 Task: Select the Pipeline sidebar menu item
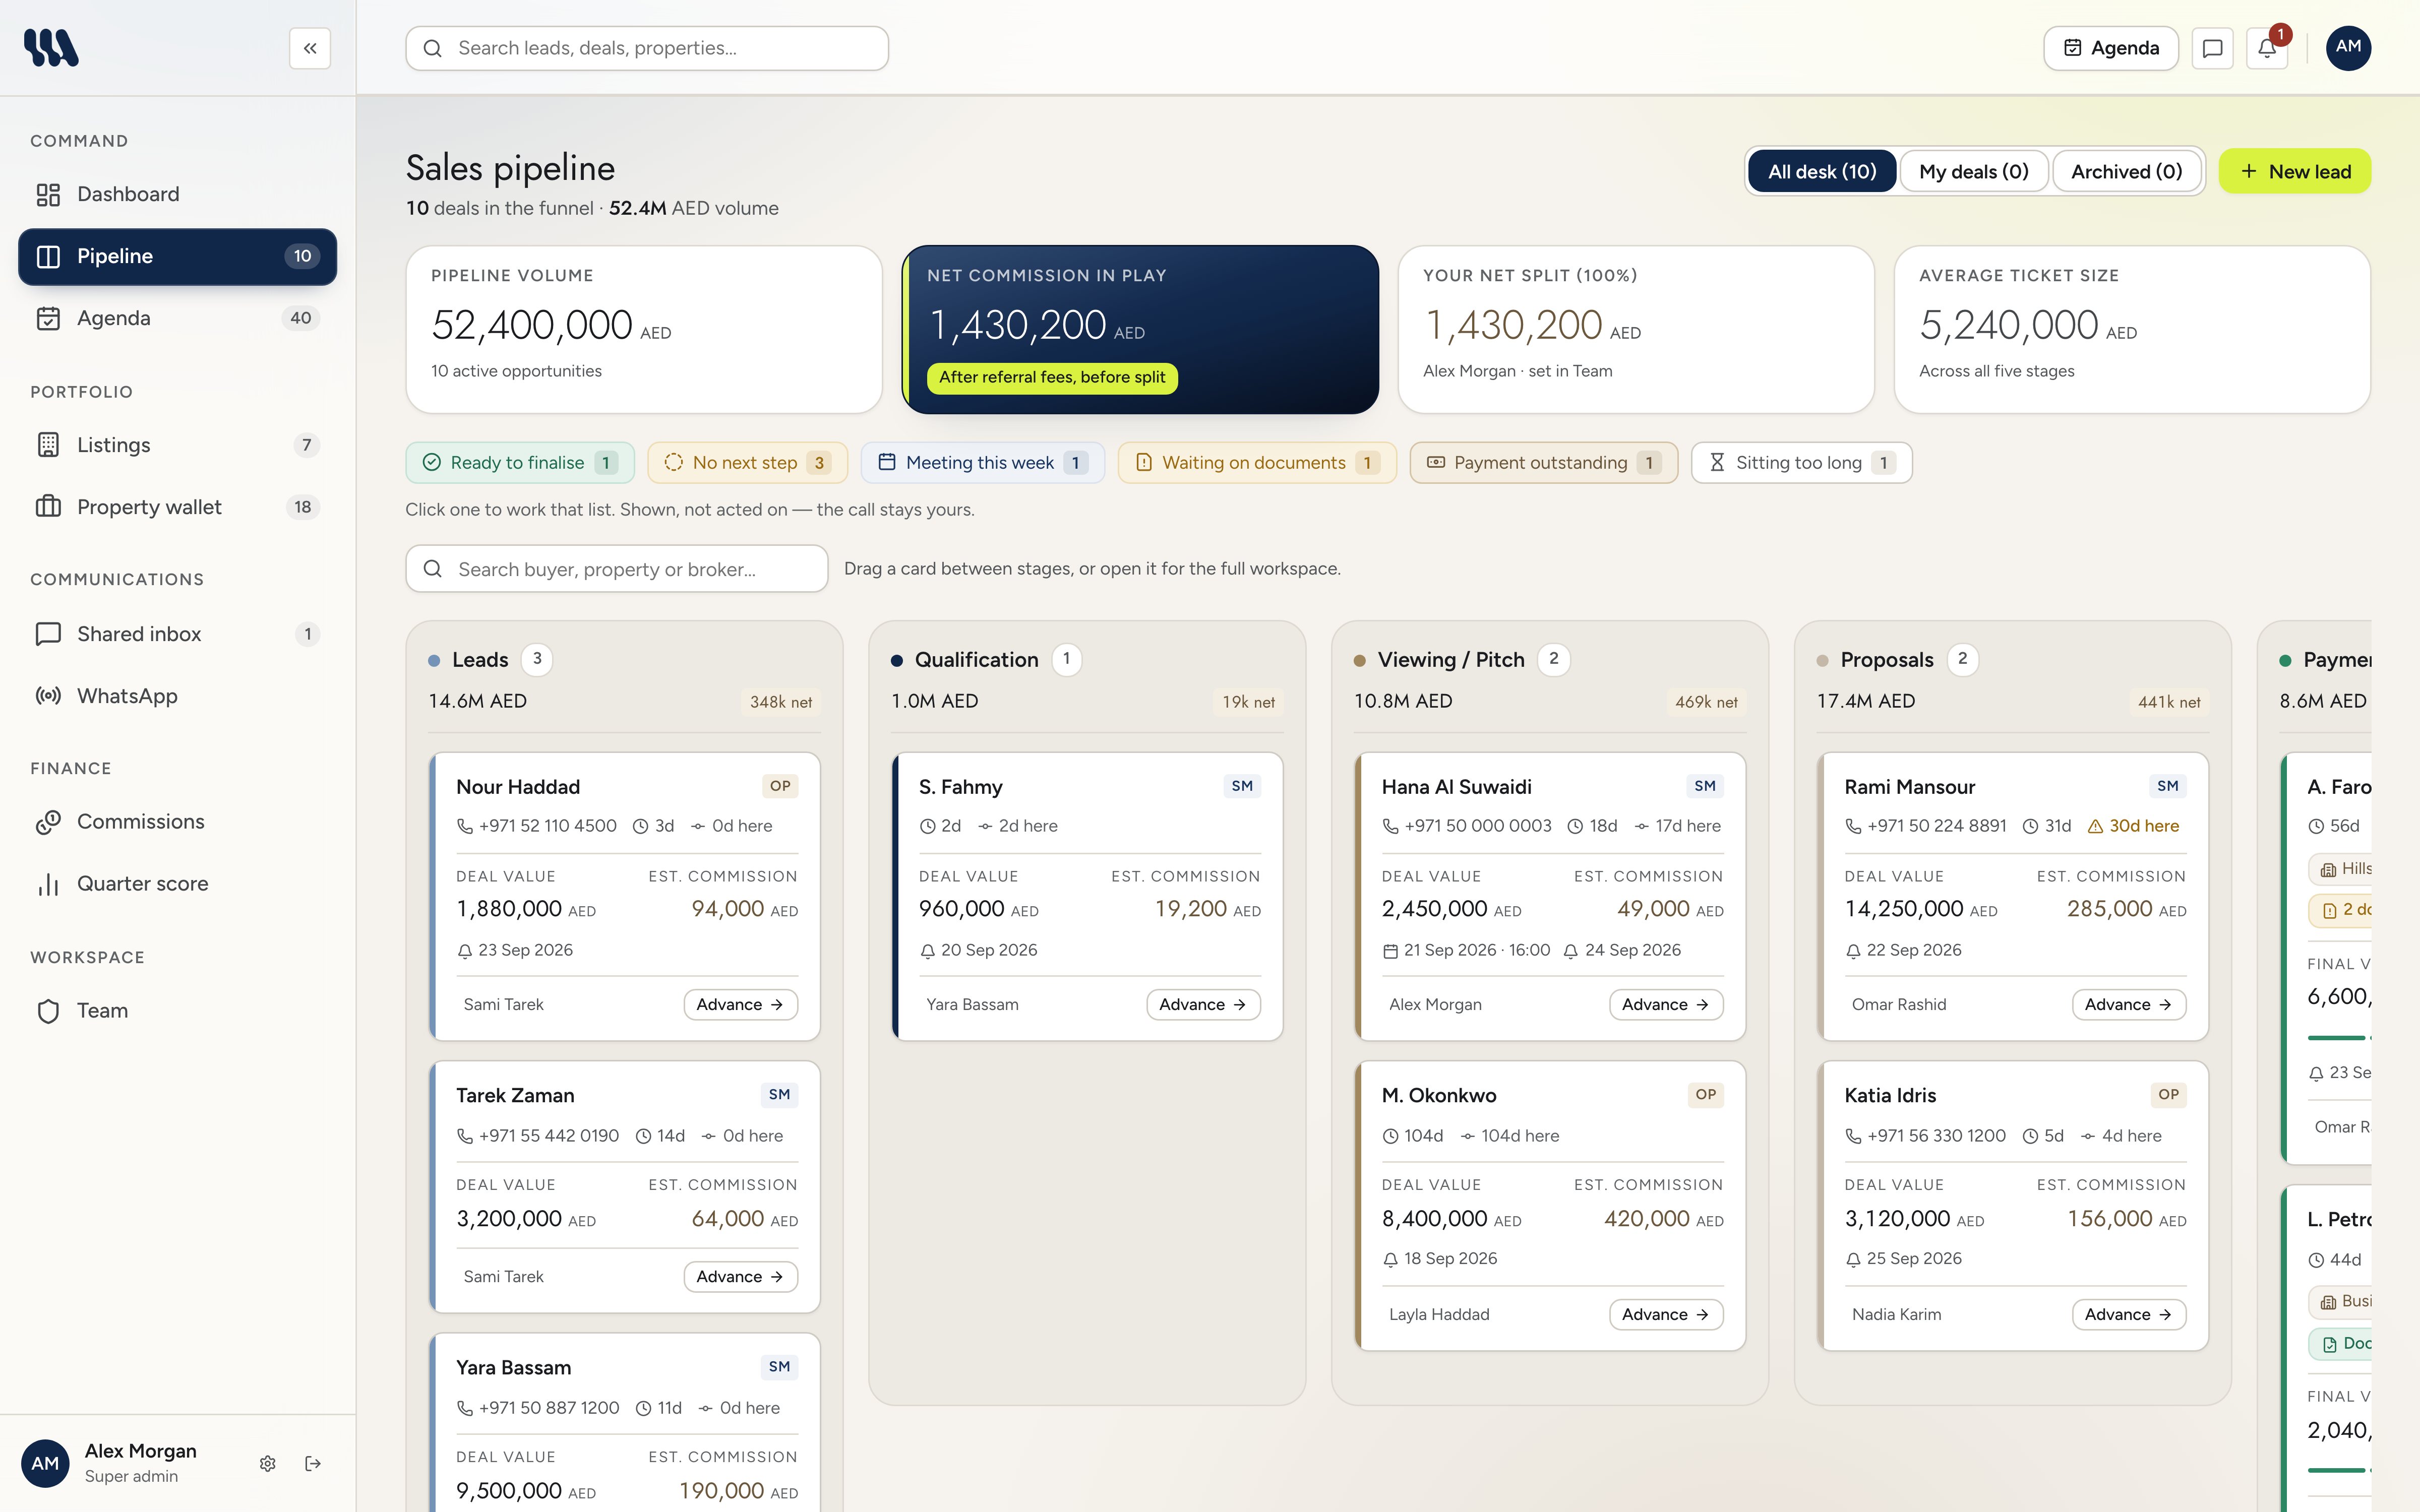[178, 257]
